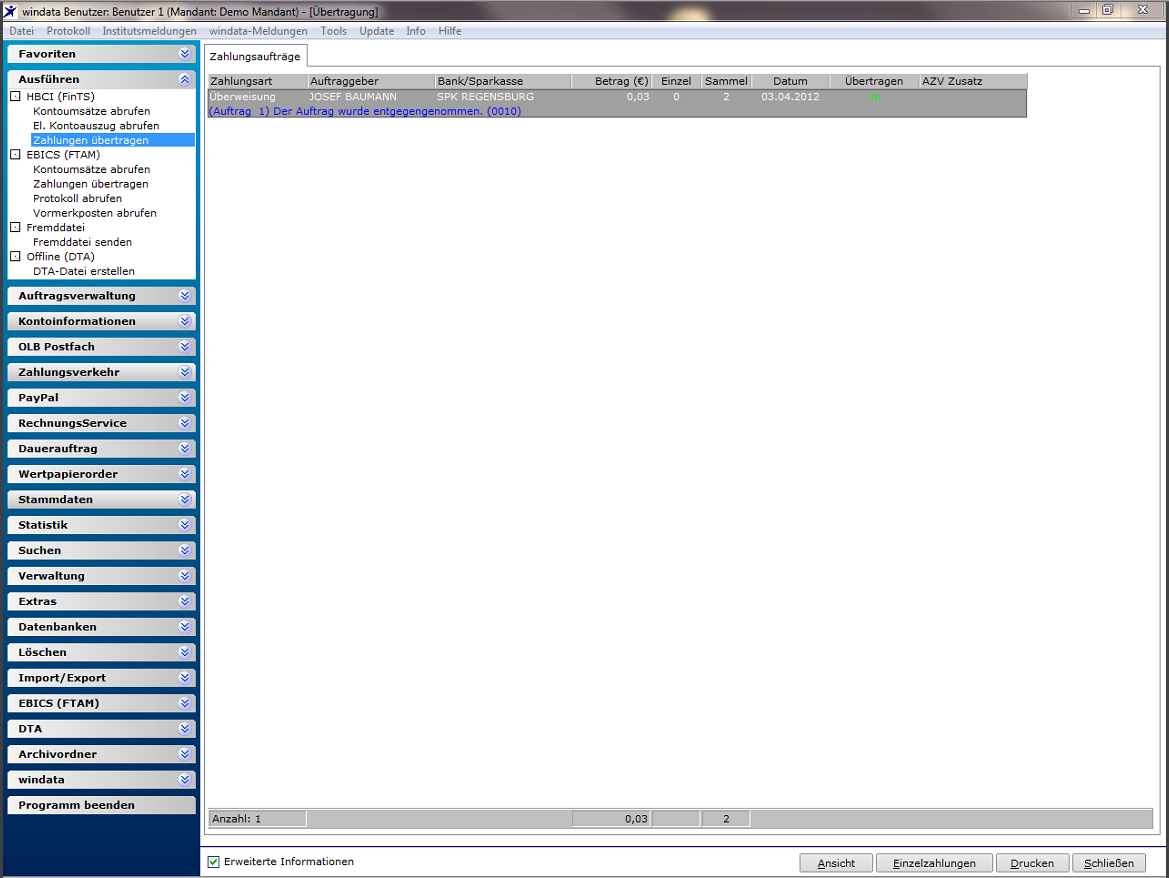Select Vormerkposten abrufen

point(95,213)
